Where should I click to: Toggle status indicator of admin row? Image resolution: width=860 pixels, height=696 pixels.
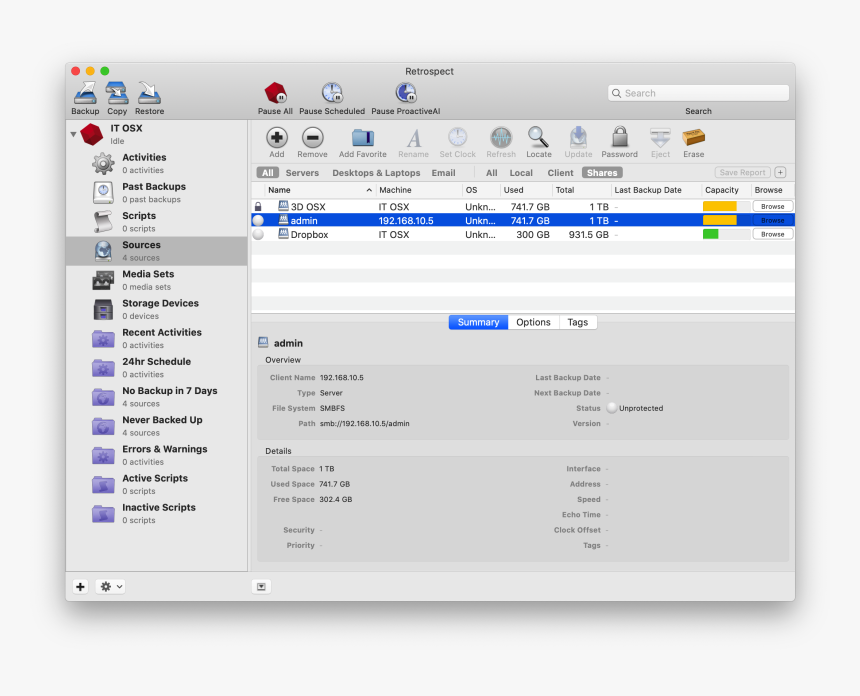tap(258, 220)
